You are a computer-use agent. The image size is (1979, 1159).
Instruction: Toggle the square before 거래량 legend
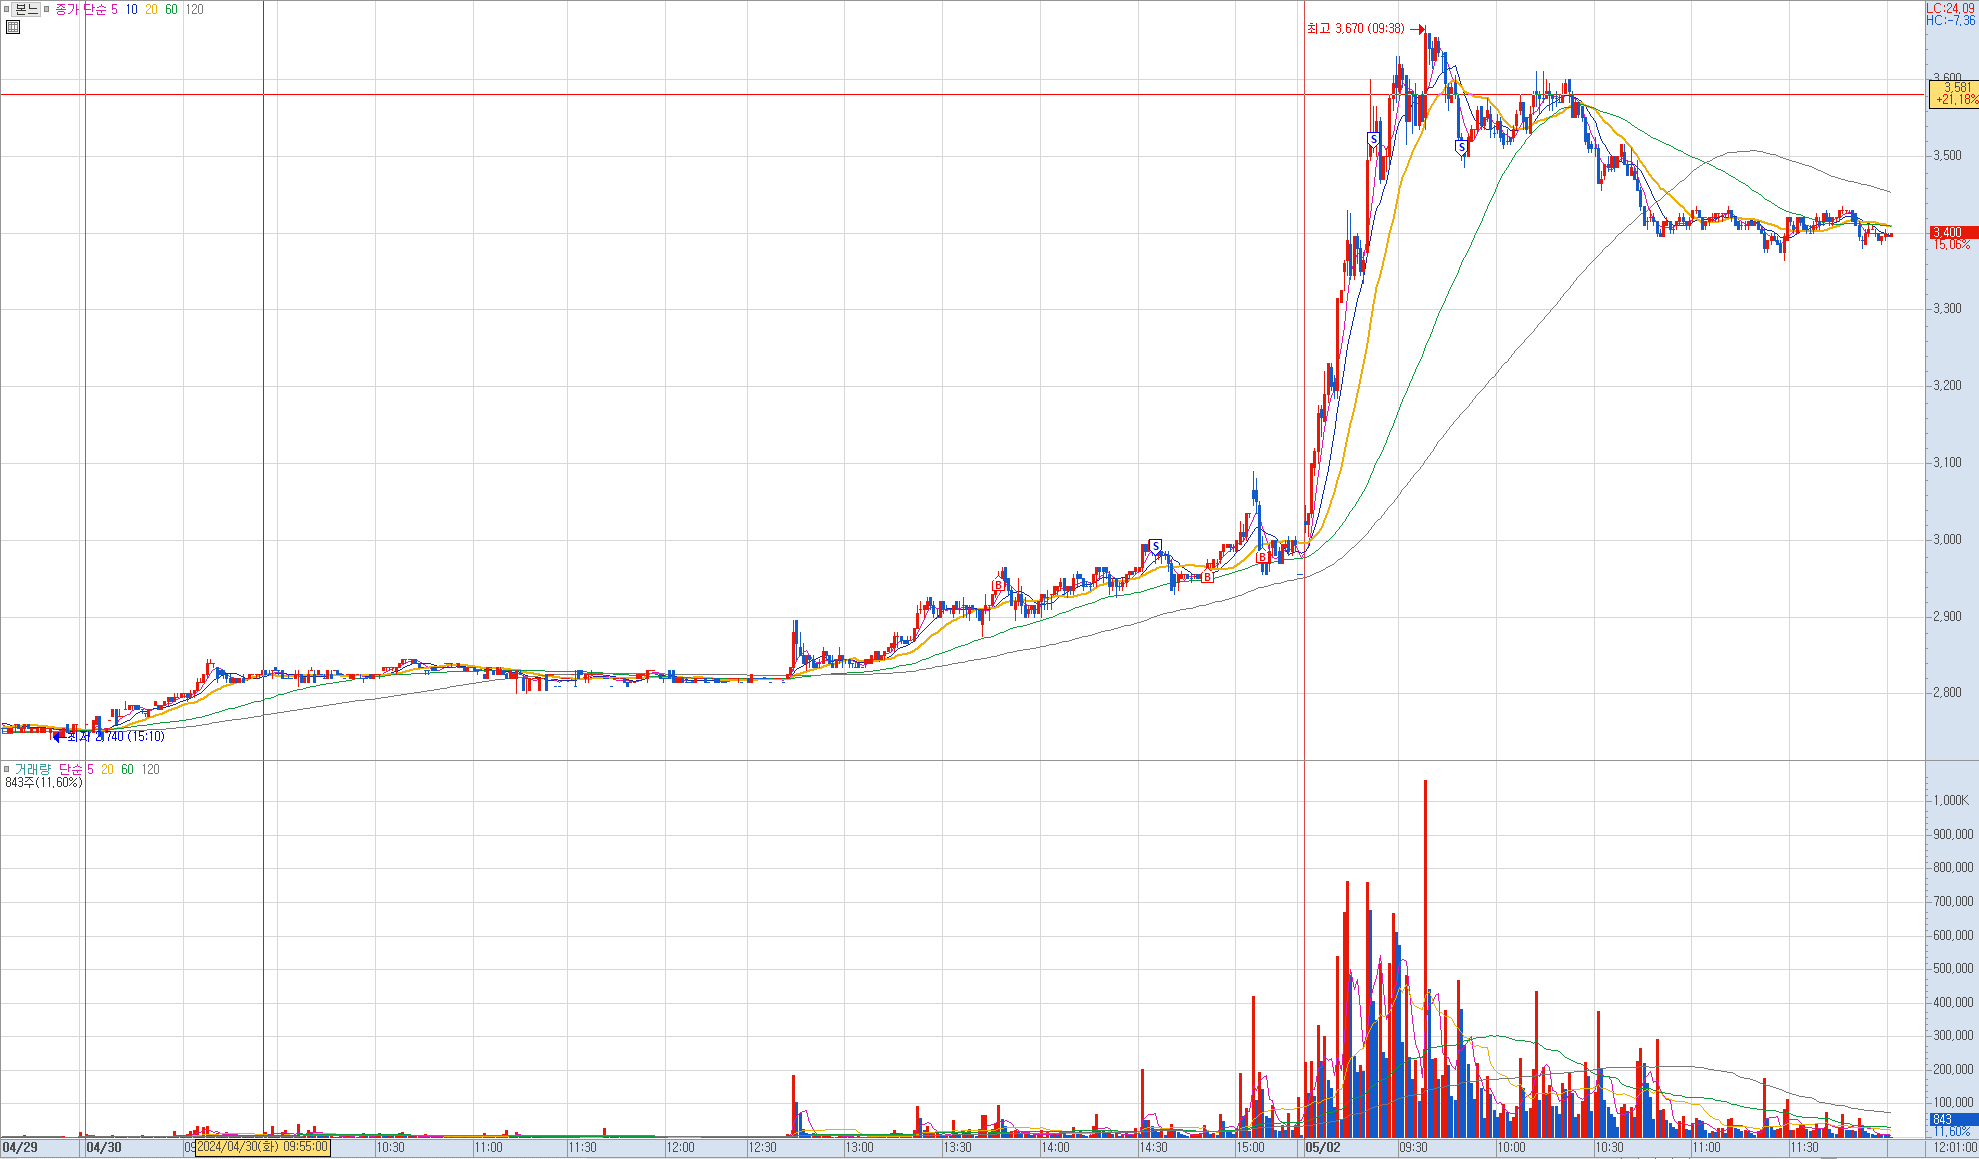pos(7,769)
